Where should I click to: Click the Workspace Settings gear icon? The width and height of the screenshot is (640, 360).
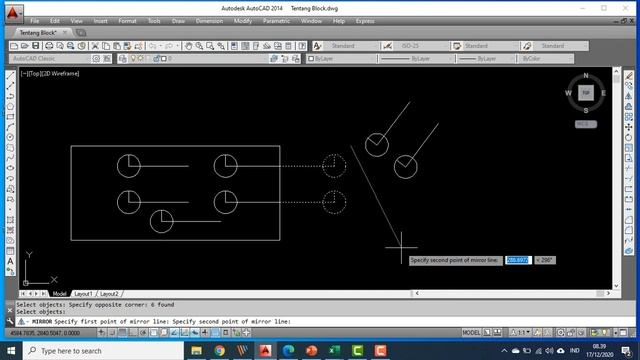pos(96,59)
